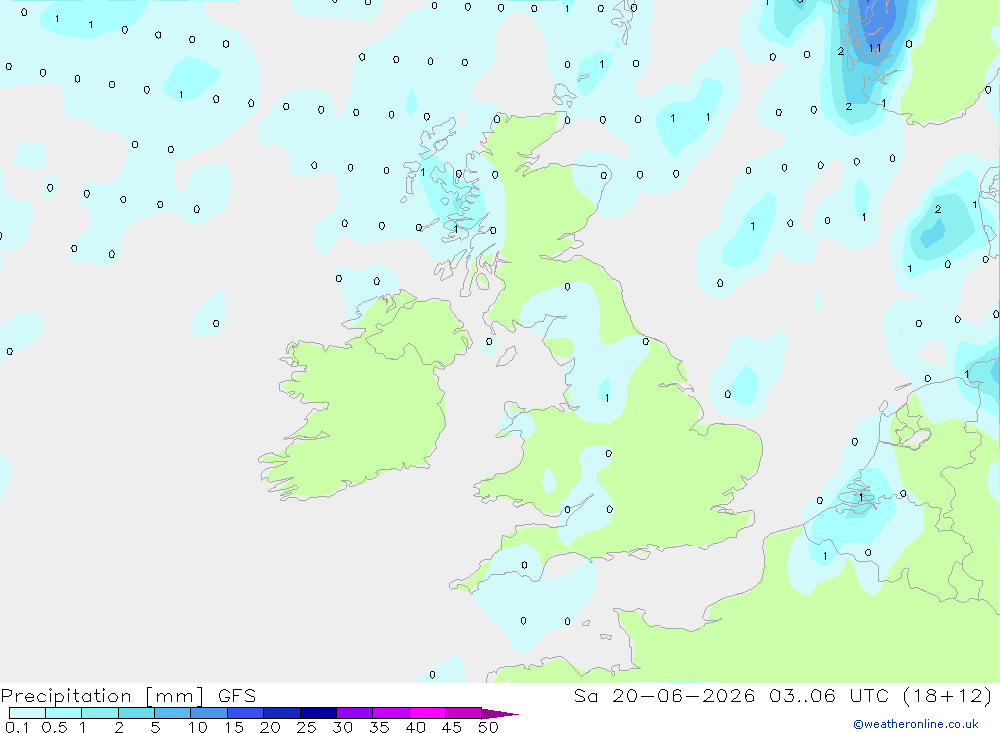Viewport: 1000px width, 733px height.
Task: Click the '11' value over Norway
Action: click(x=875, y=48)
